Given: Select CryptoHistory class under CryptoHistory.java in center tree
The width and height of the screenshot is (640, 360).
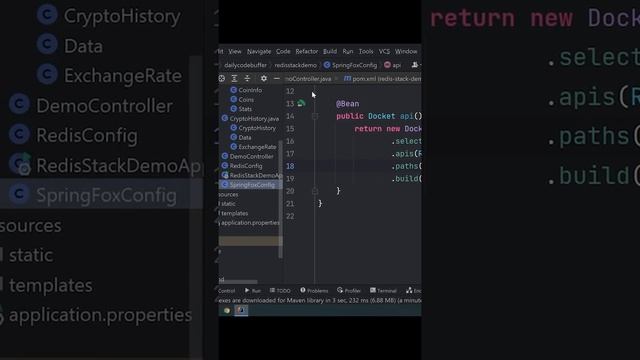Looking at the screenshot, I should coord(253,128).
